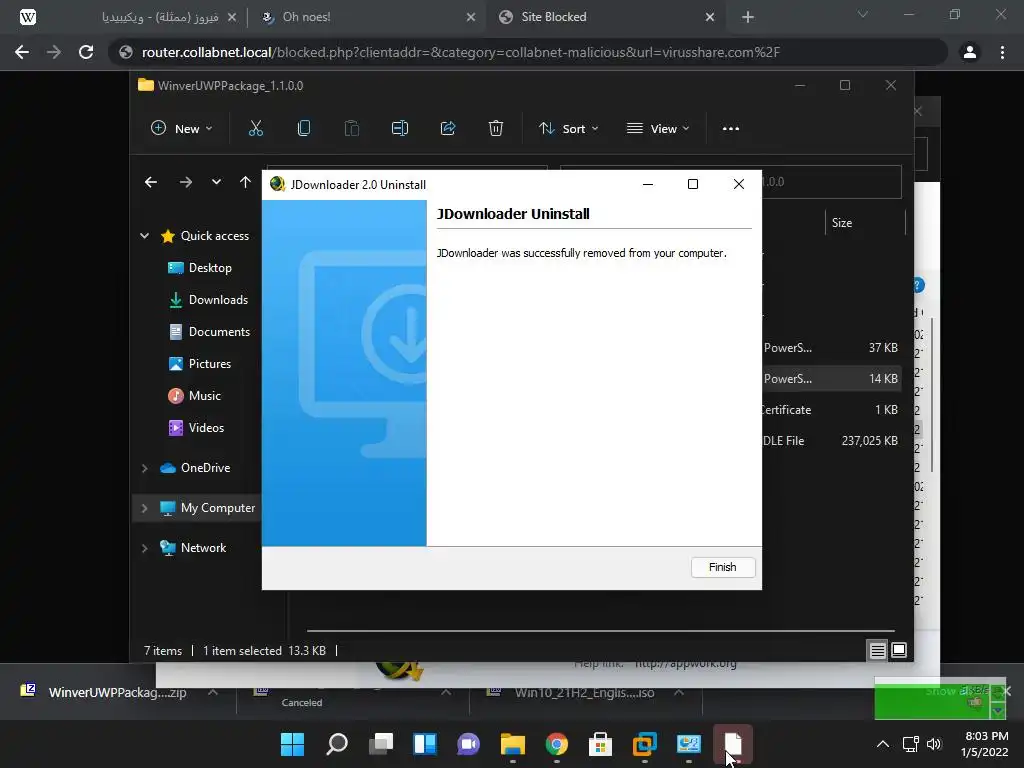Click the browser back button

pos(22,52)
